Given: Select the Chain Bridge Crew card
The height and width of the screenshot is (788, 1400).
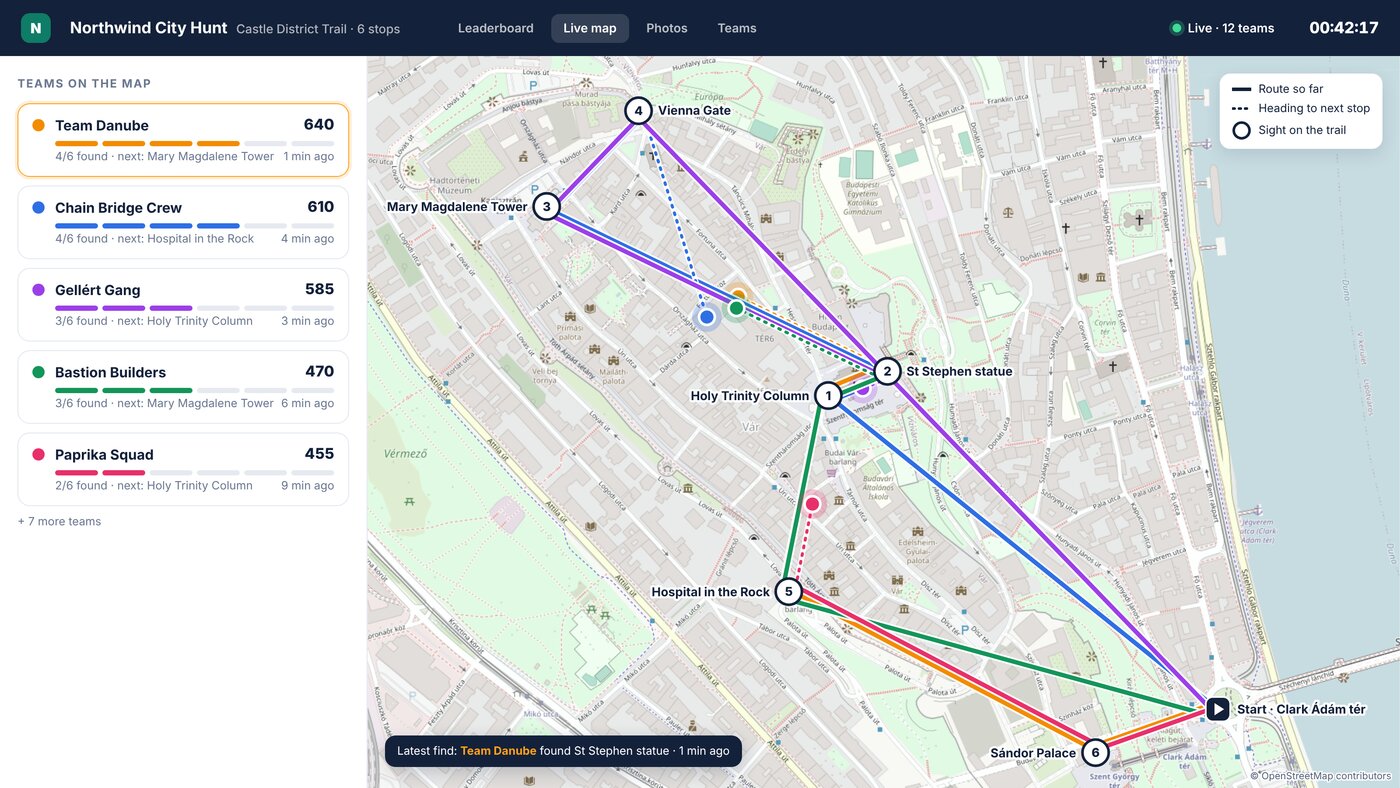Looking at the screenshot, I should tap(183, 222).
